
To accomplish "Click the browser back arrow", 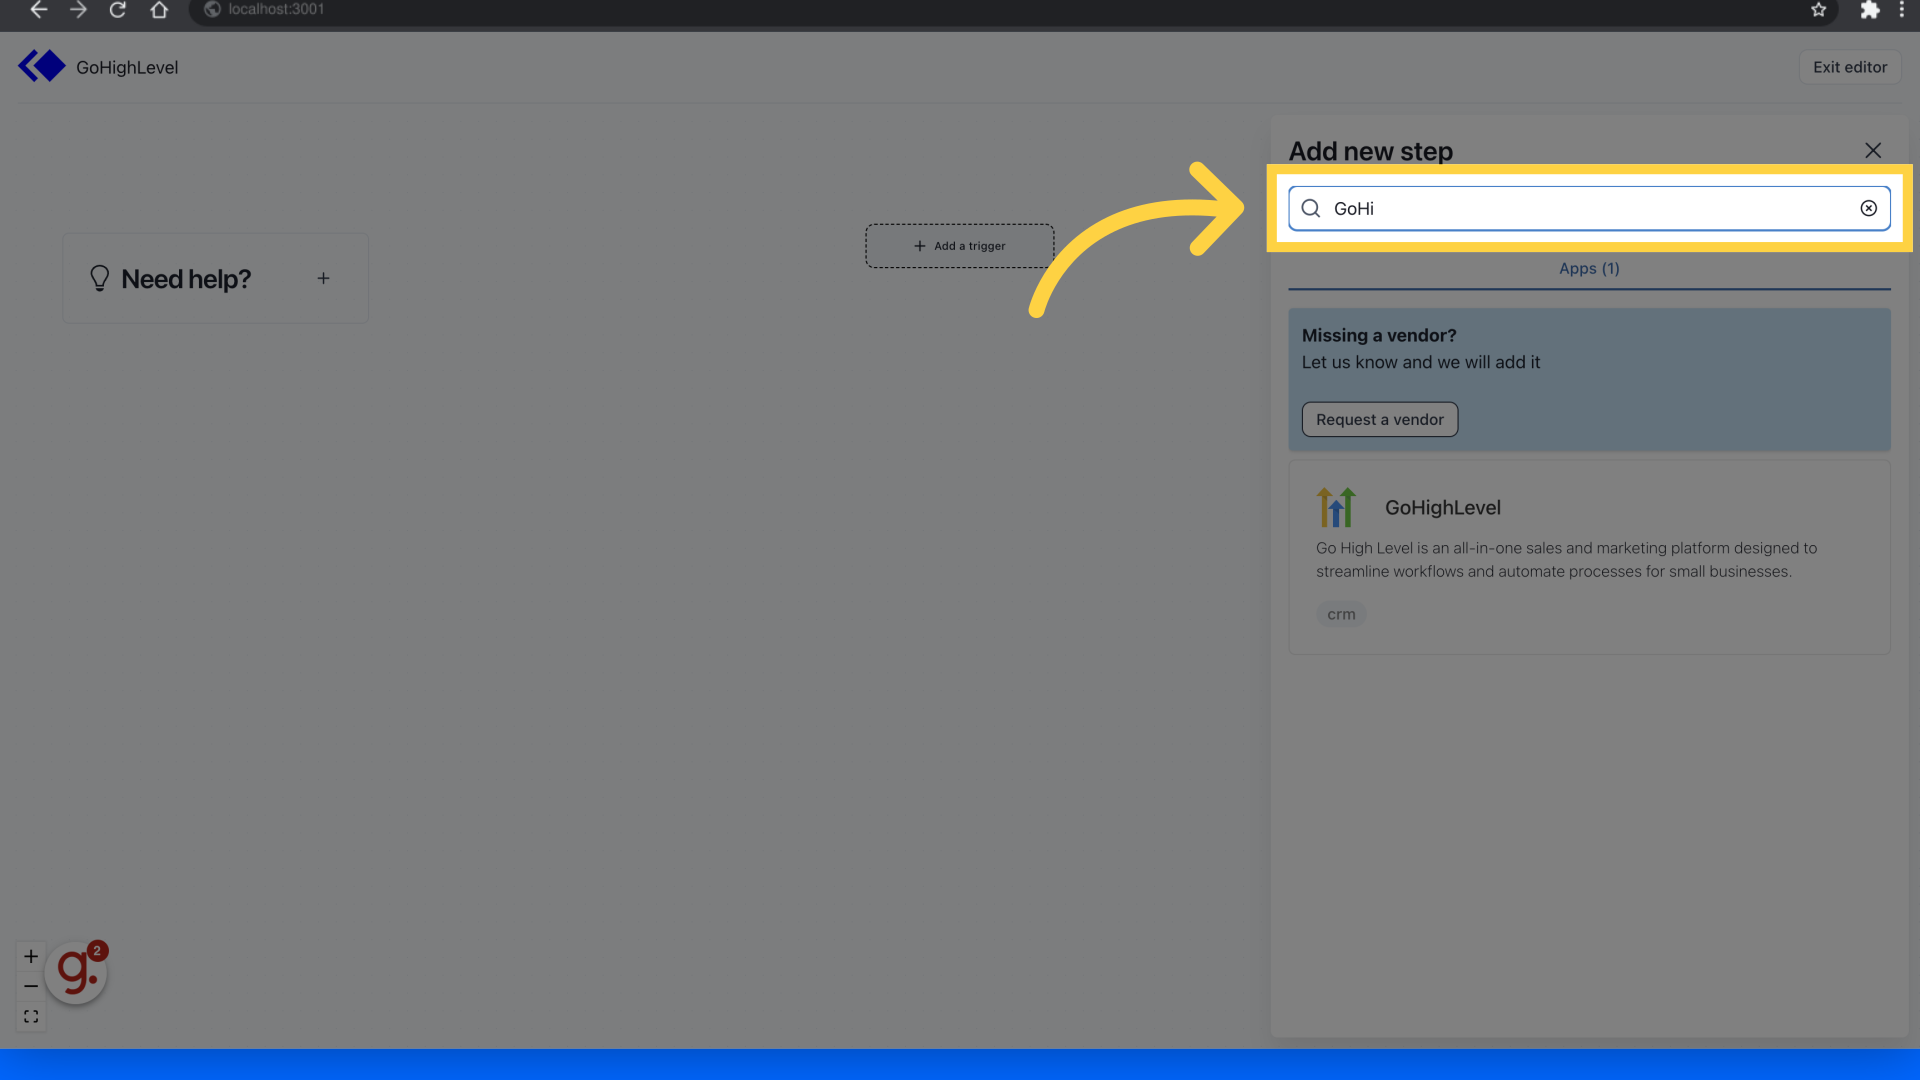I will [38, 10].
